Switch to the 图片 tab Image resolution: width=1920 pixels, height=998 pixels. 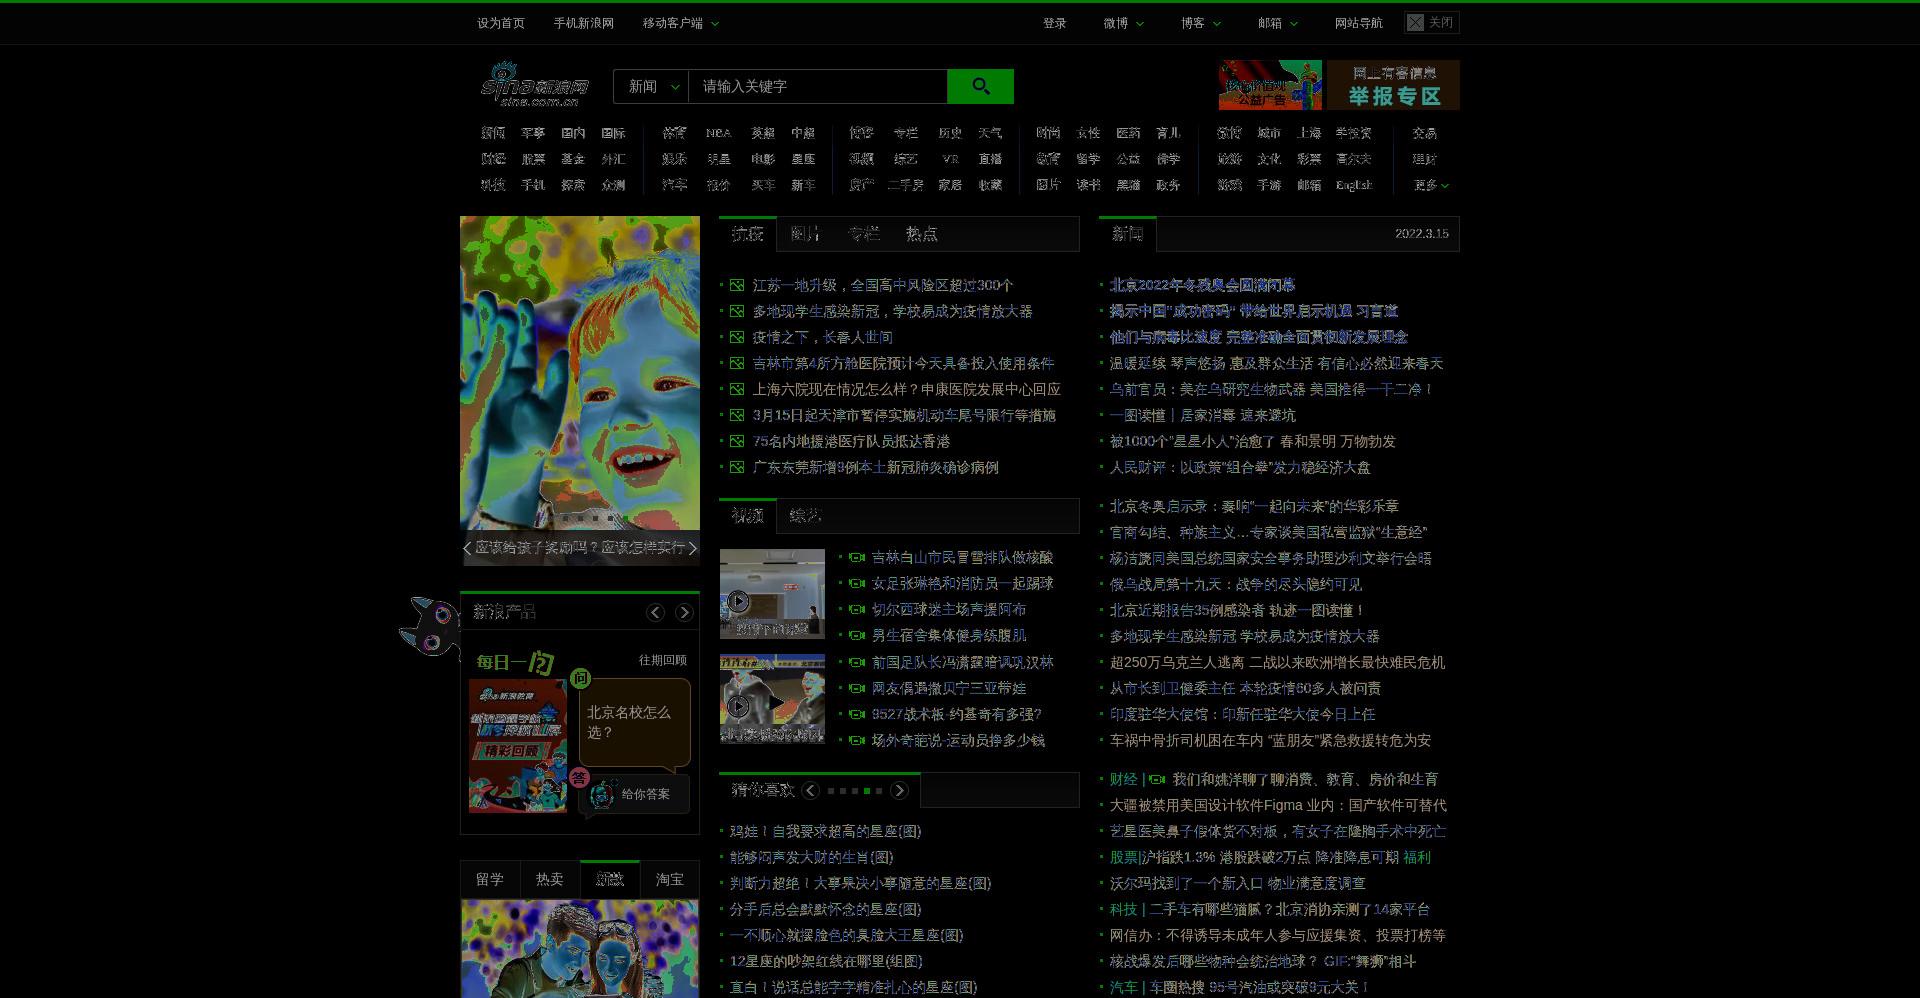(x=805, y=234)
